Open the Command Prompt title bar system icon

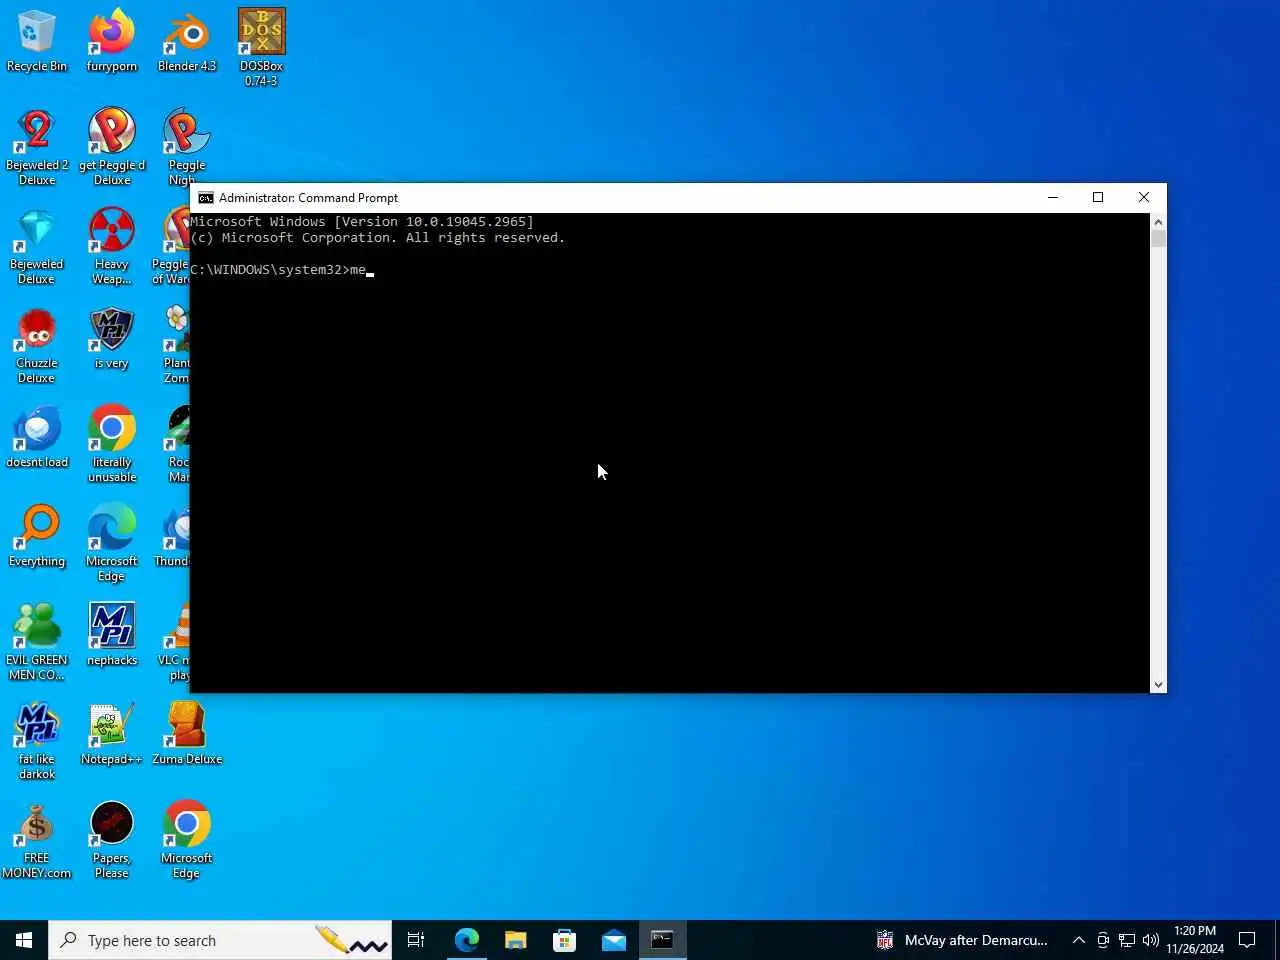[x=206, y=198]
